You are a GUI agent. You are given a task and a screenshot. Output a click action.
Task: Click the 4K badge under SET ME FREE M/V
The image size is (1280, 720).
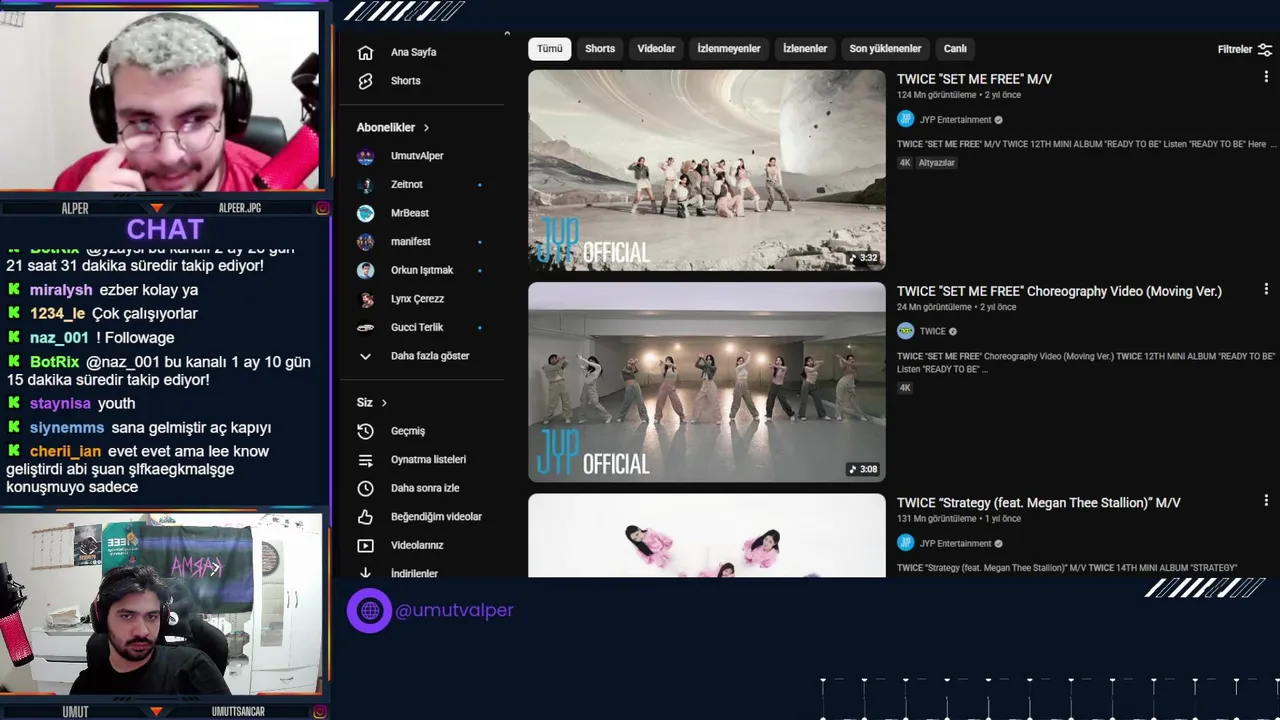(905, 163)
